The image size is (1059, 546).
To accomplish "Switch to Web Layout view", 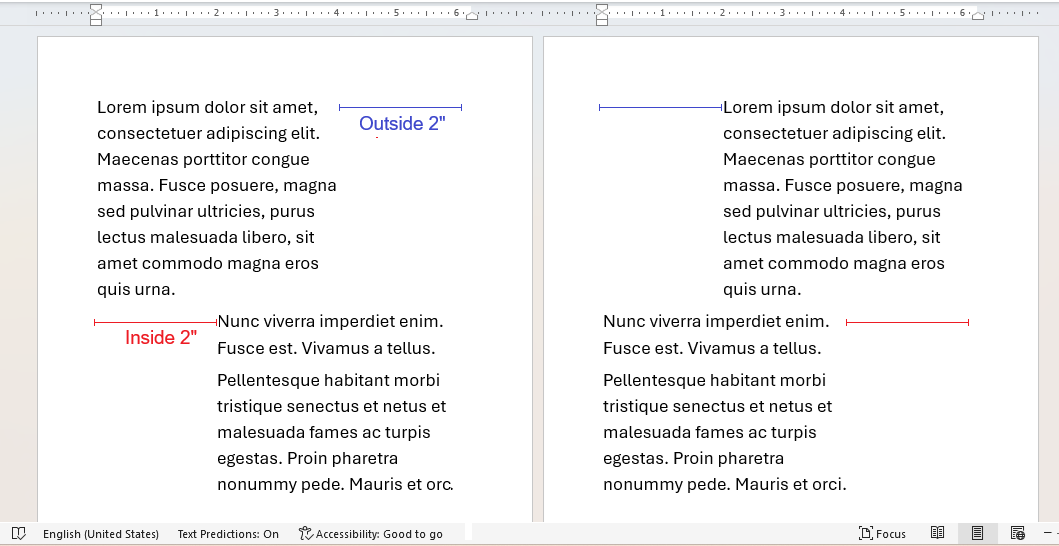I will (x=1017, y=533).
